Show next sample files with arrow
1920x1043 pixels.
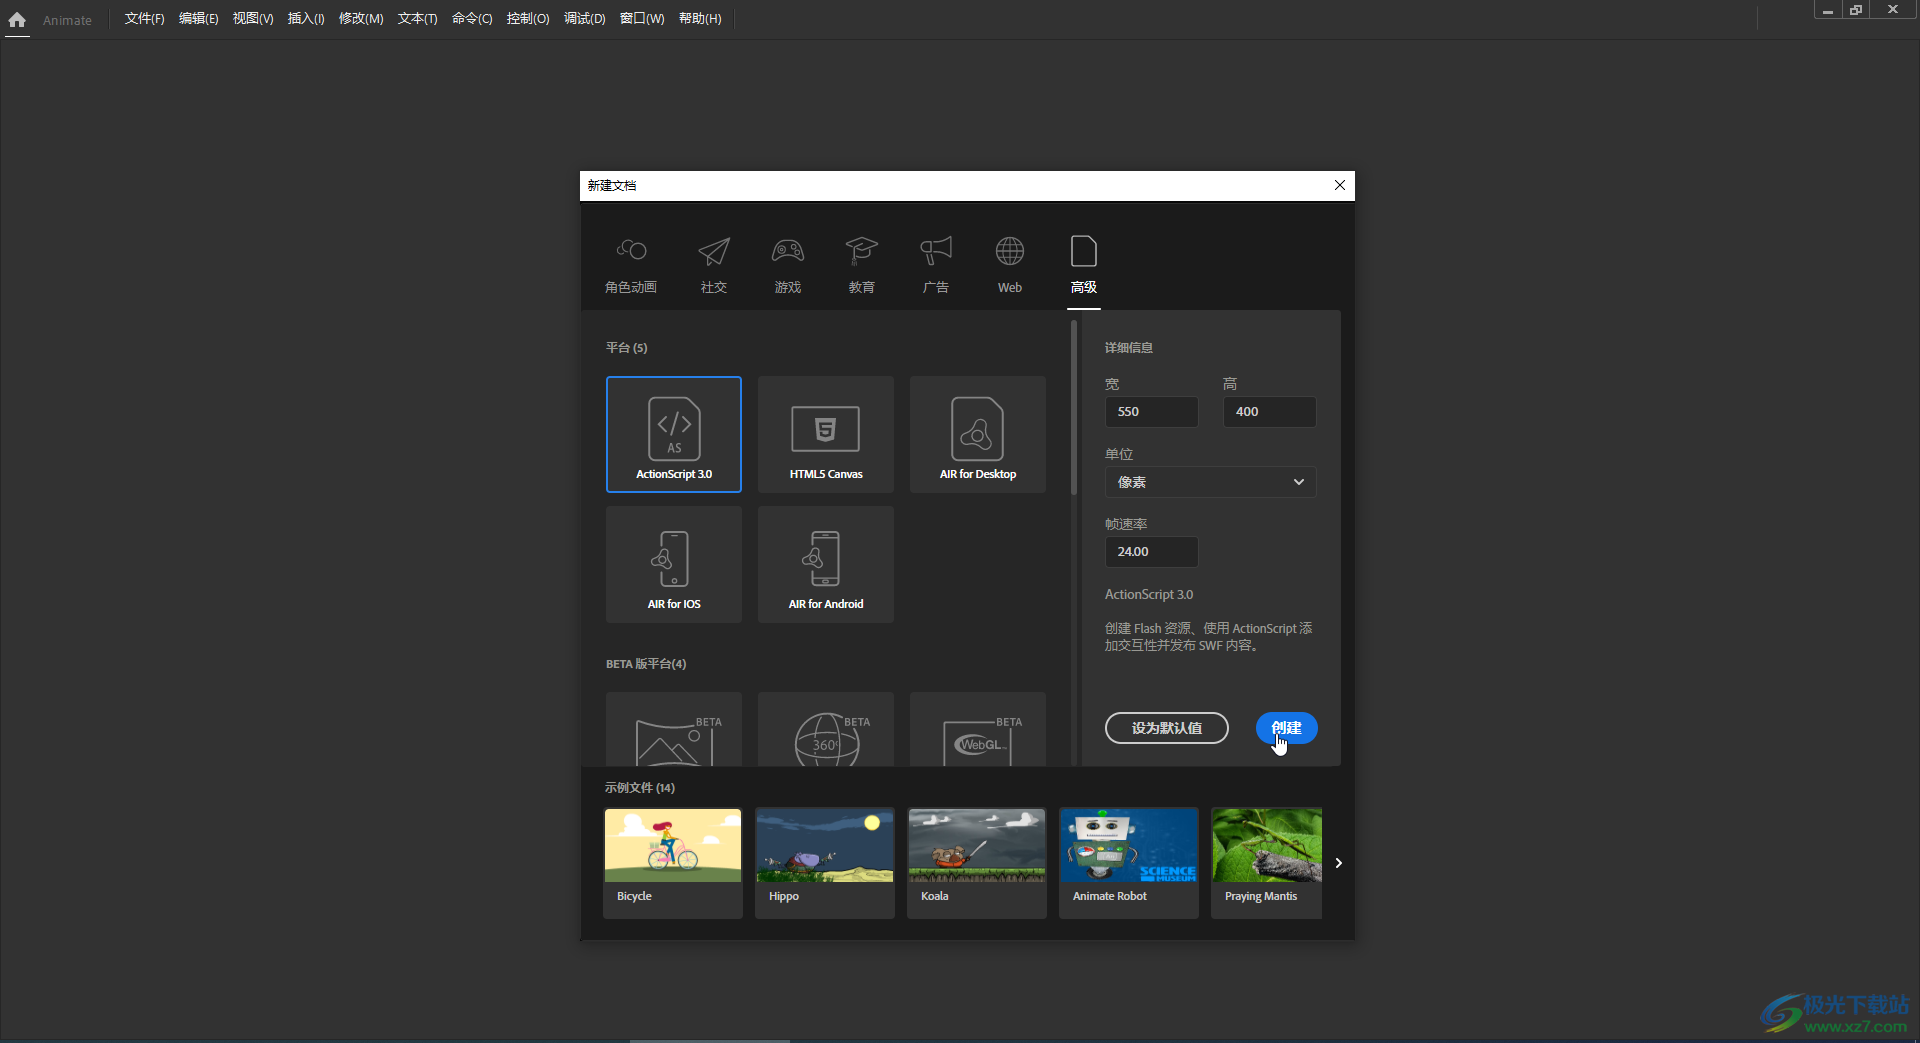coord(1338,863)
